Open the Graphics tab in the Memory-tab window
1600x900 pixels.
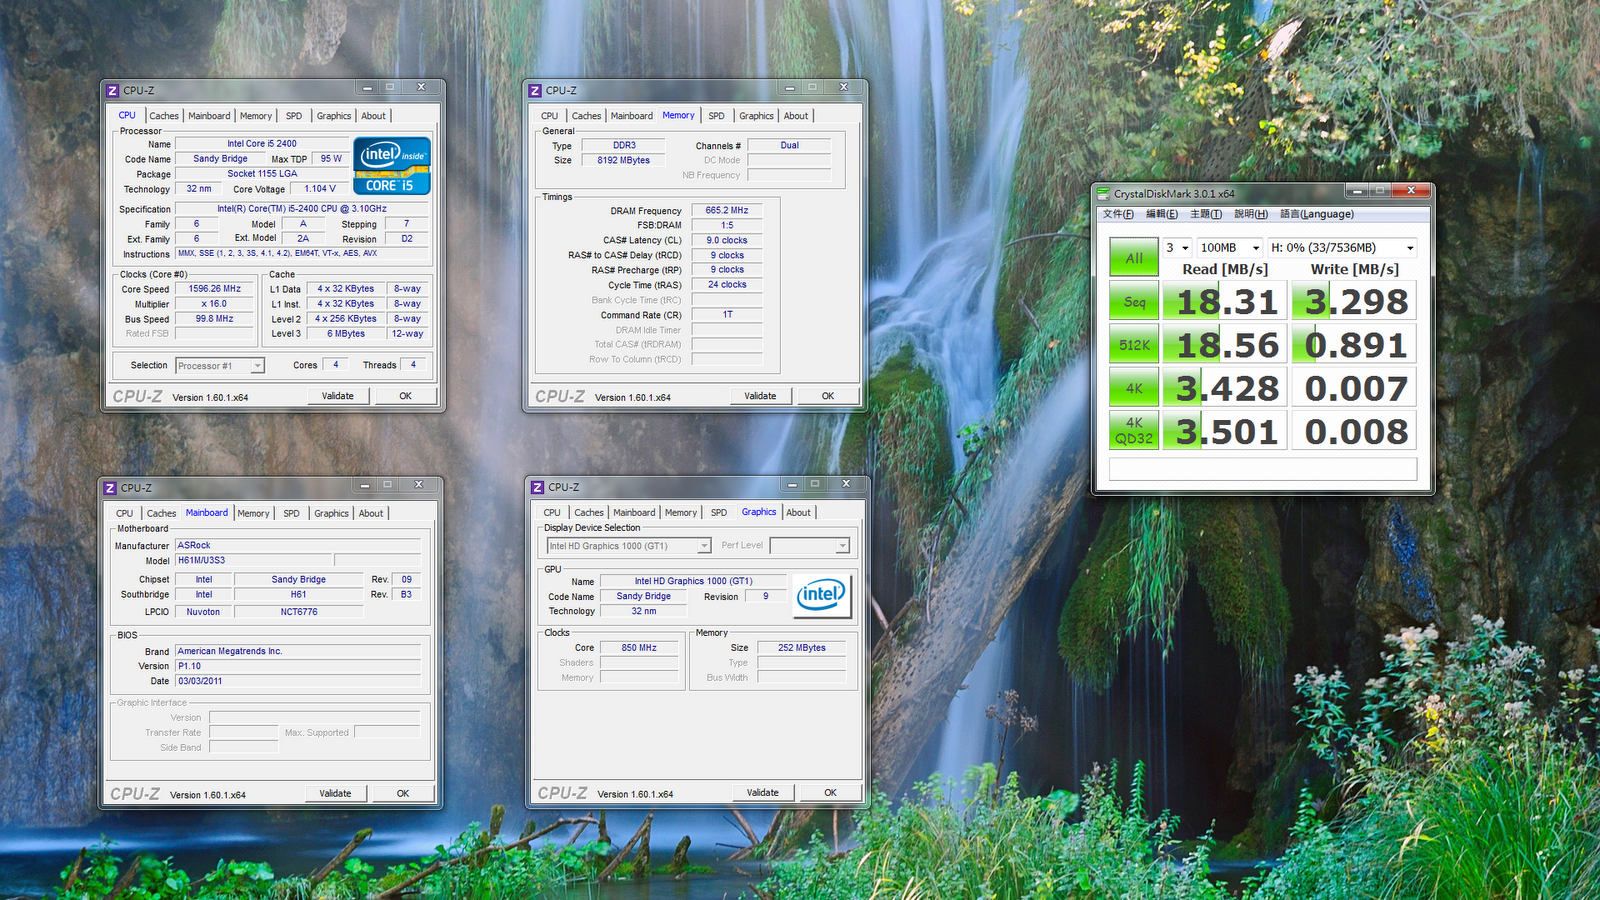tap(757, 116)
